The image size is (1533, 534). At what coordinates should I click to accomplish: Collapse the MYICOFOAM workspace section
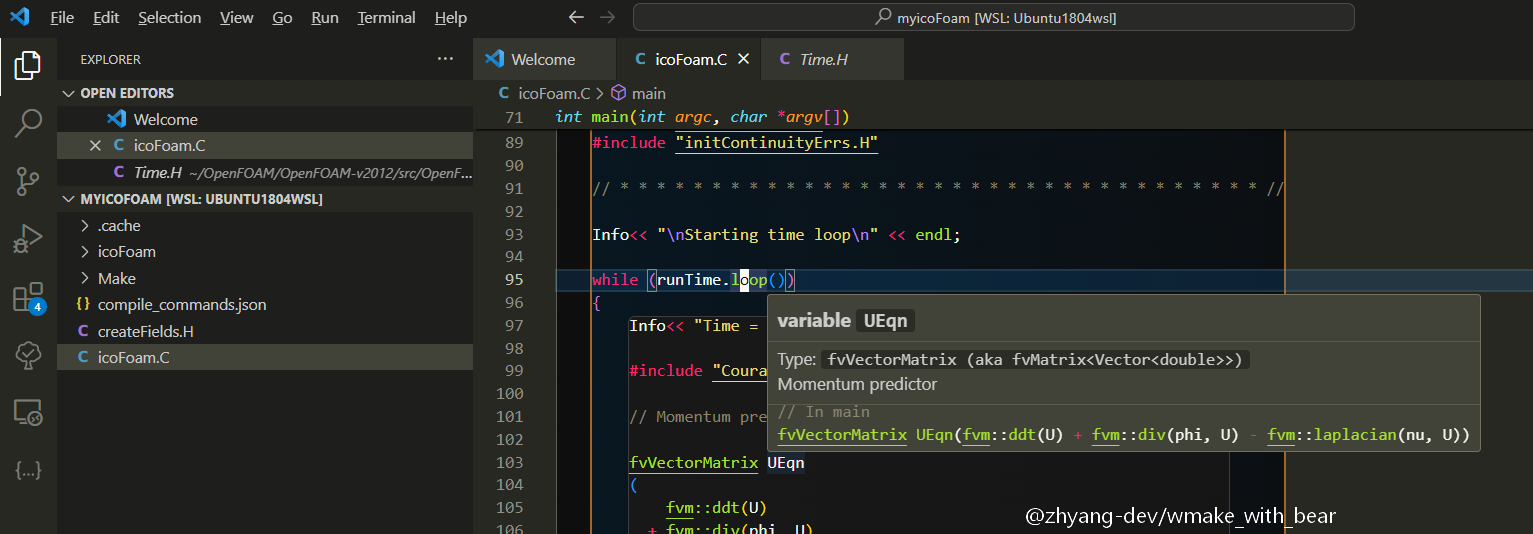(68, 199)
